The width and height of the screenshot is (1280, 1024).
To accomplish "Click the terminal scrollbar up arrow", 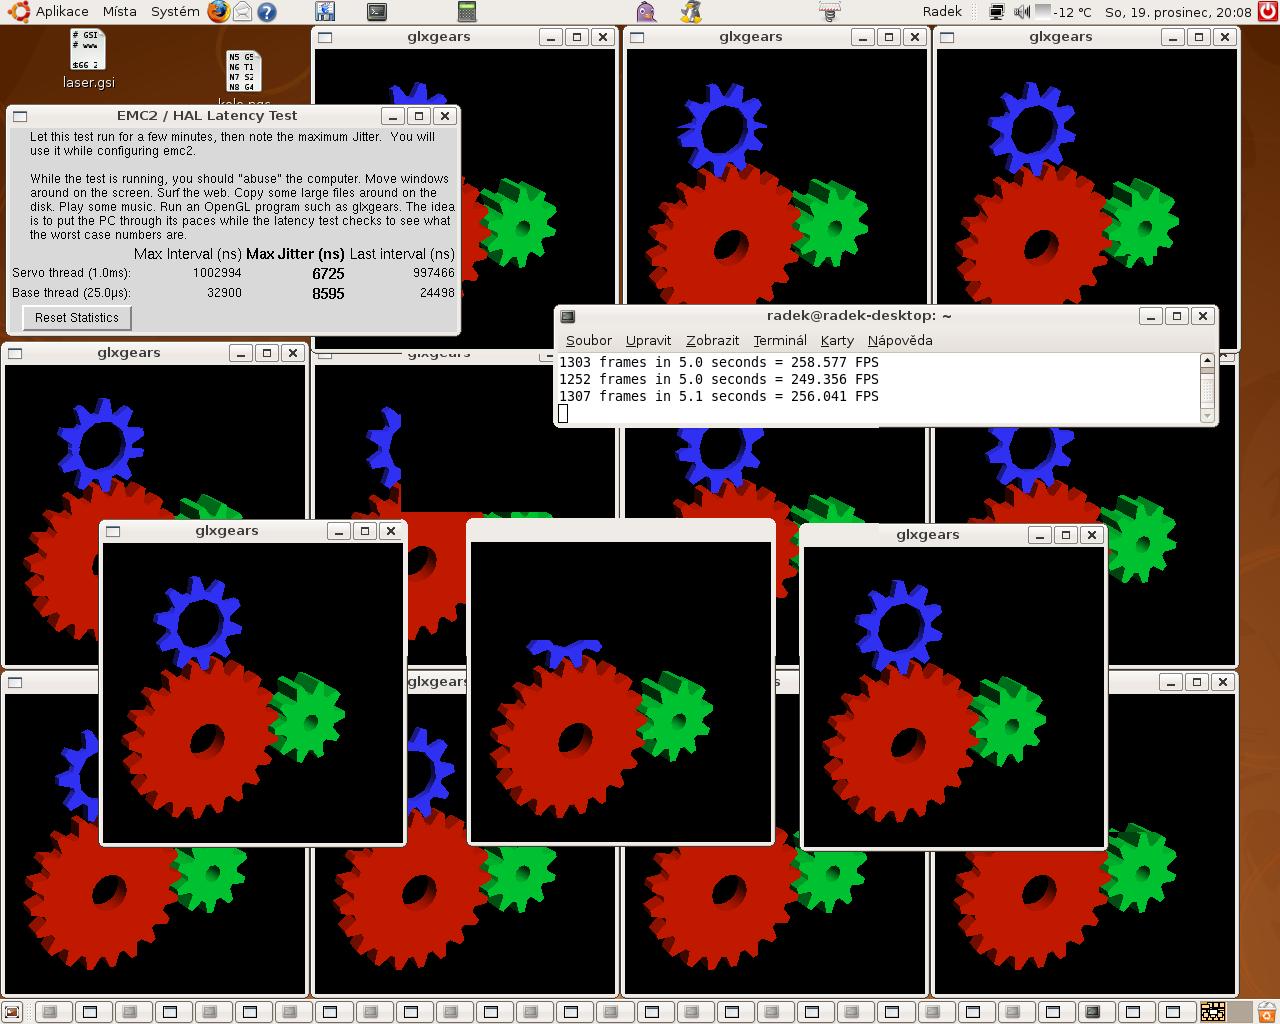I will click(x=1207, y=361).
